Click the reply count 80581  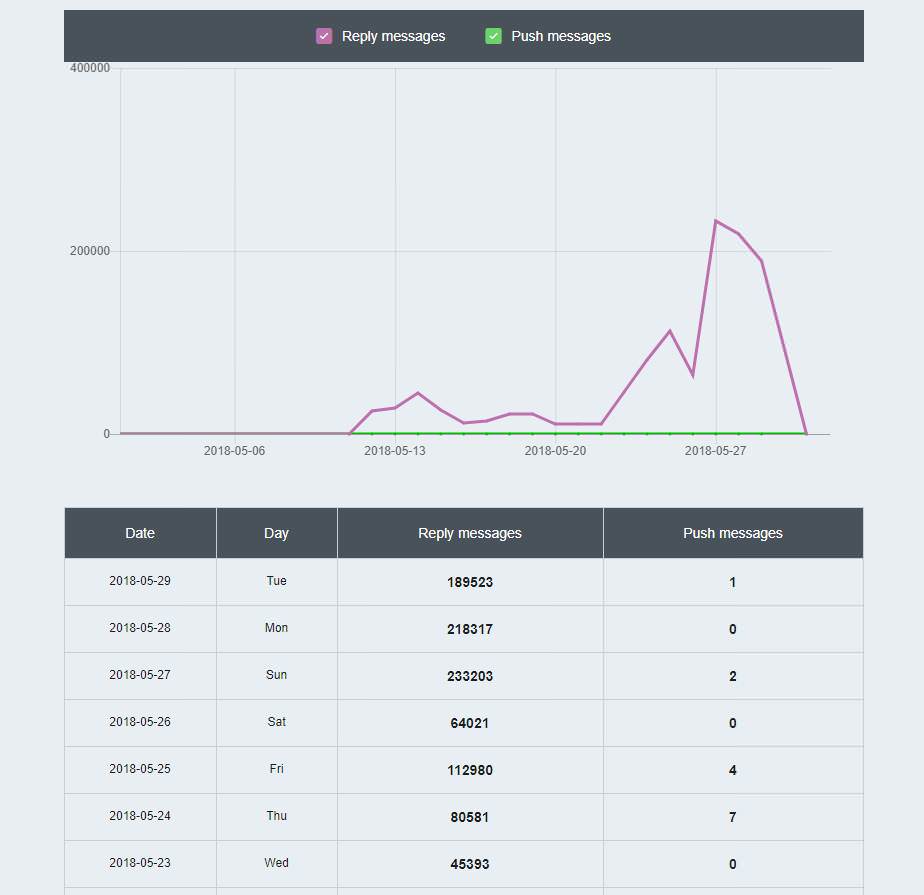[x=470, y=817]
